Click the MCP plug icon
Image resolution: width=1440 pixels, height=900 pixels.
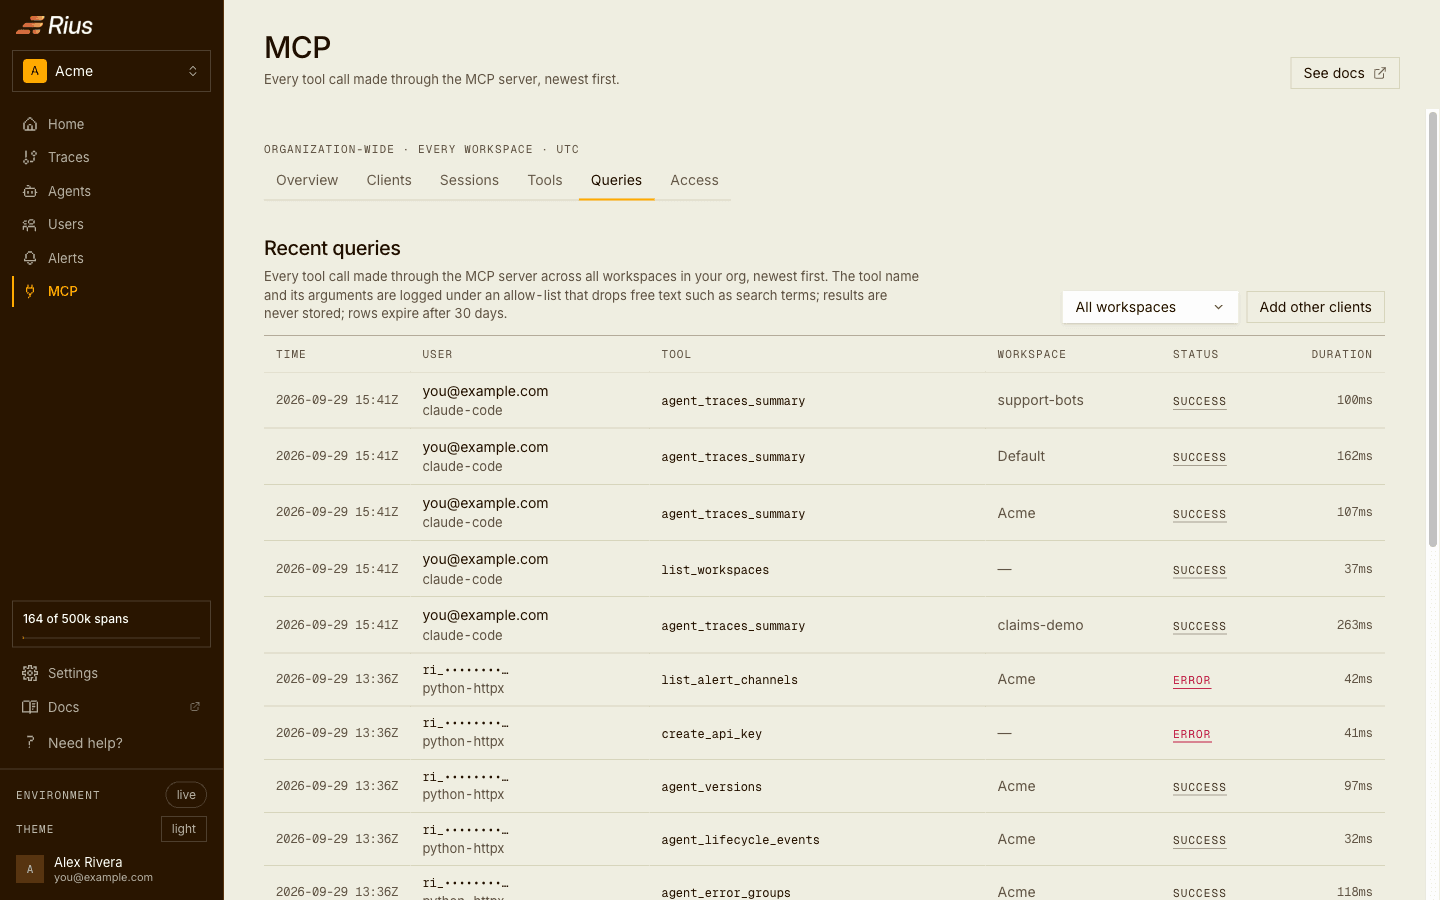click(30, 291)
